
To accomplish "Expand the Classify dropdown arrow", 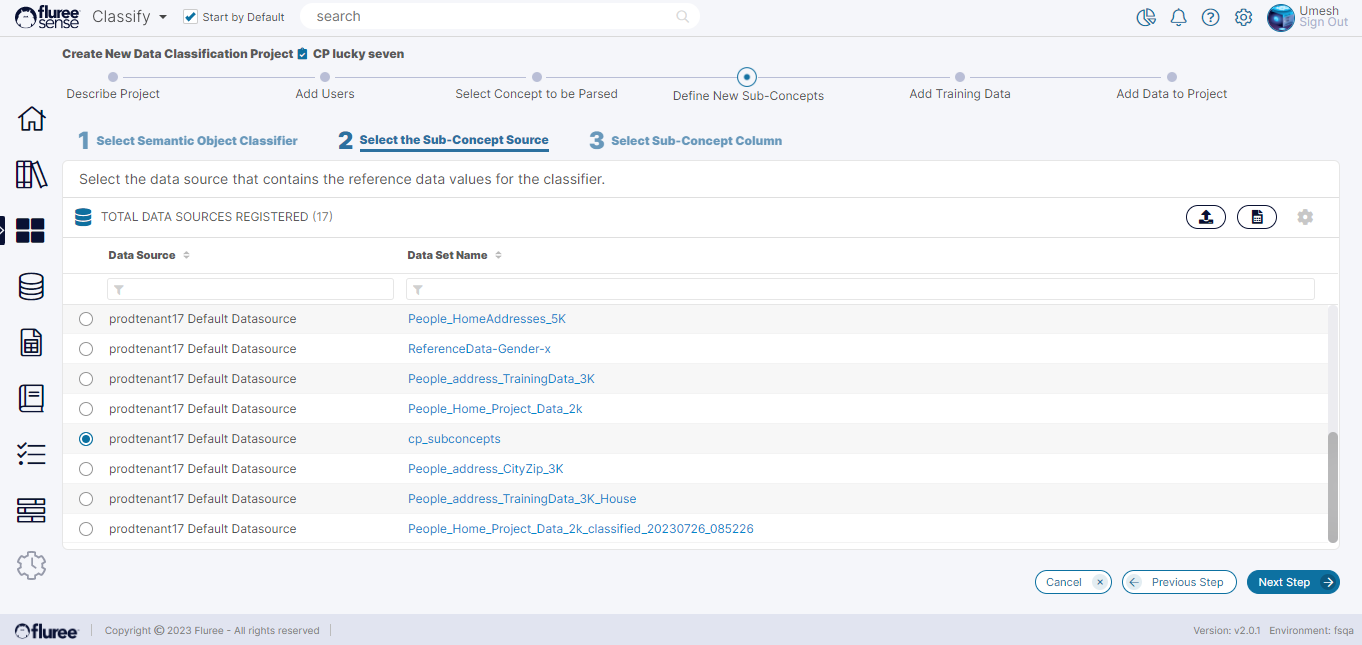I will pos(163,17).
